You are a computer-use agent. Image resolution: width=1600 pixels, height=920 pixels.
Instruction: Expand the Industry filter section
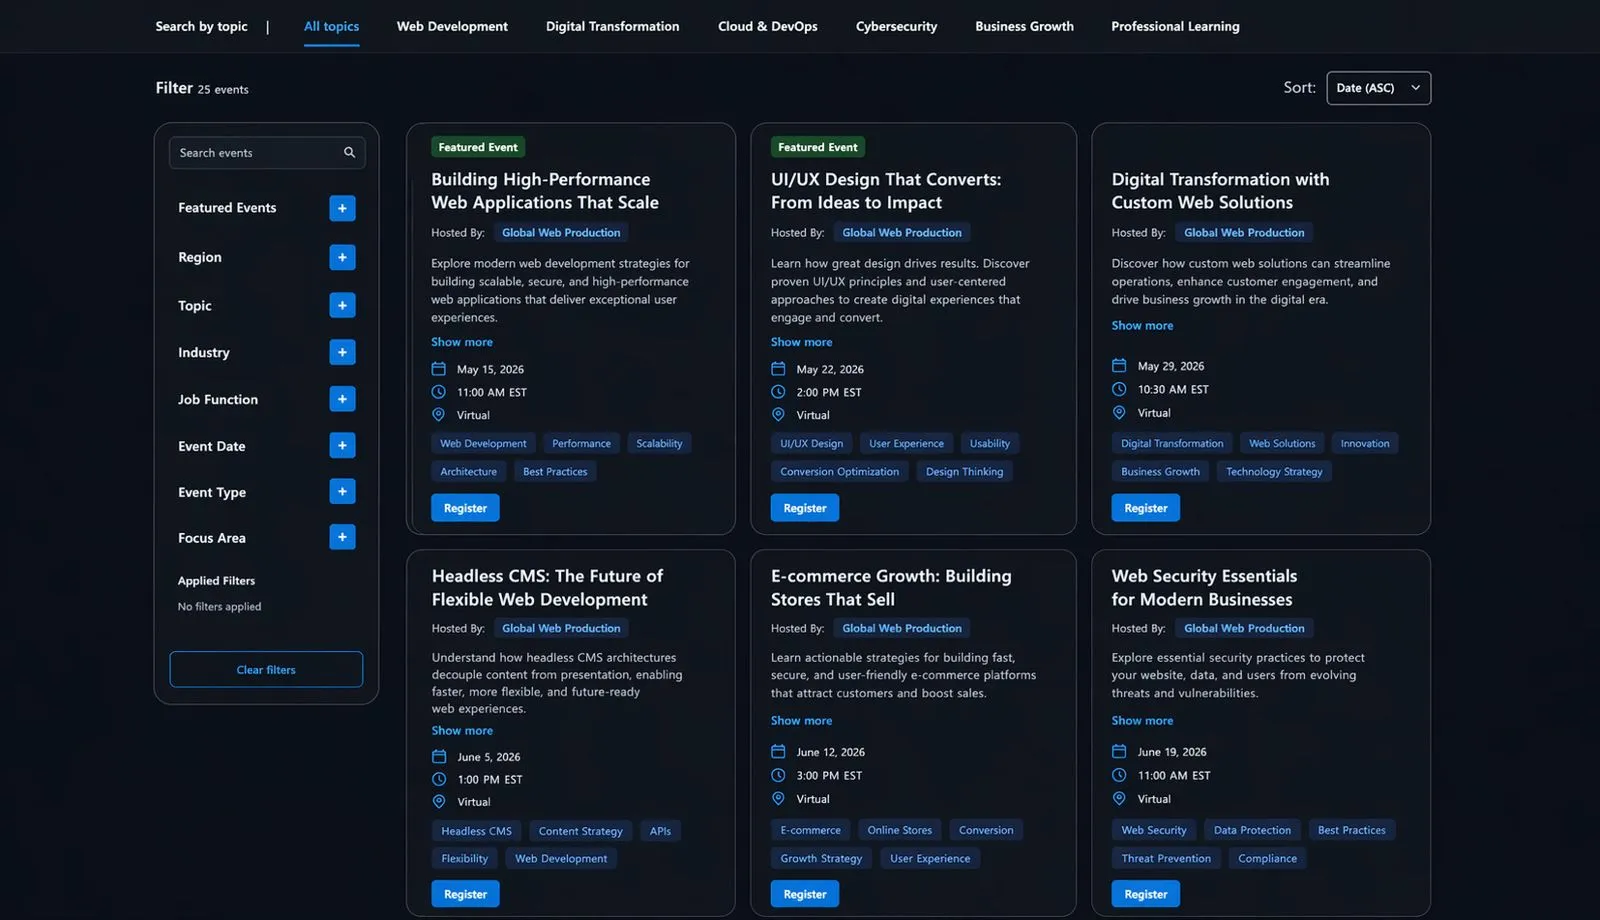342,352
